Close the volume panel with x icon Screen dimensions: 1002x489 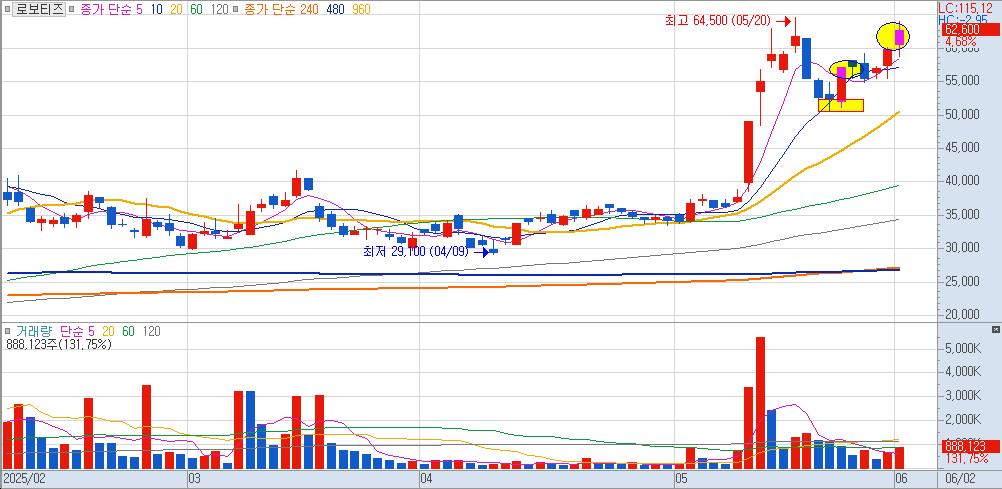tap(995, 329)
